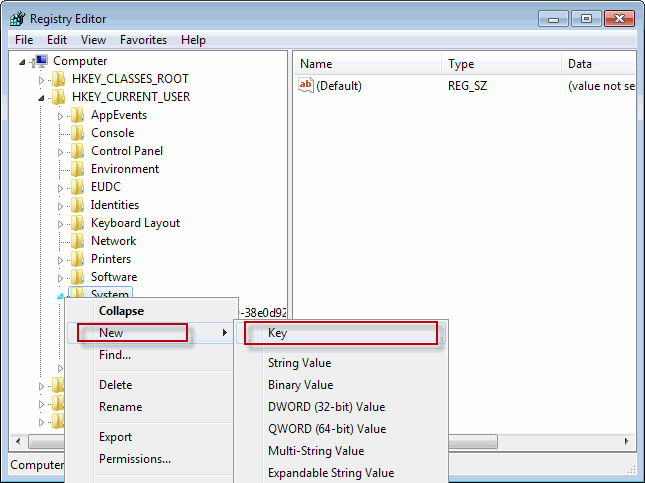Click the Software folder icon

coord(77,277)
